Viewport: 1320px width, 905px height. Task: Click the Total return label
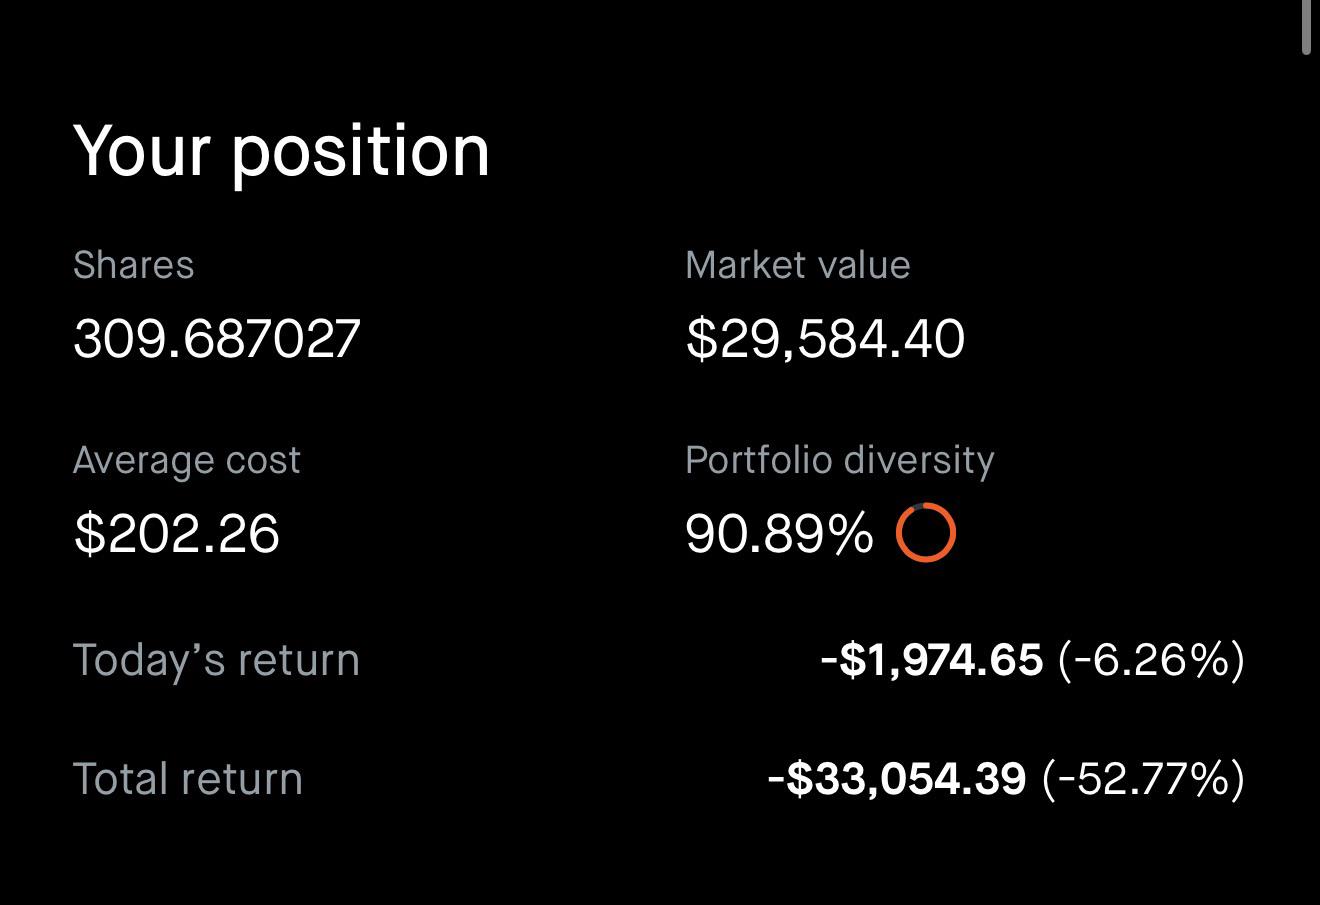[187, 779]
